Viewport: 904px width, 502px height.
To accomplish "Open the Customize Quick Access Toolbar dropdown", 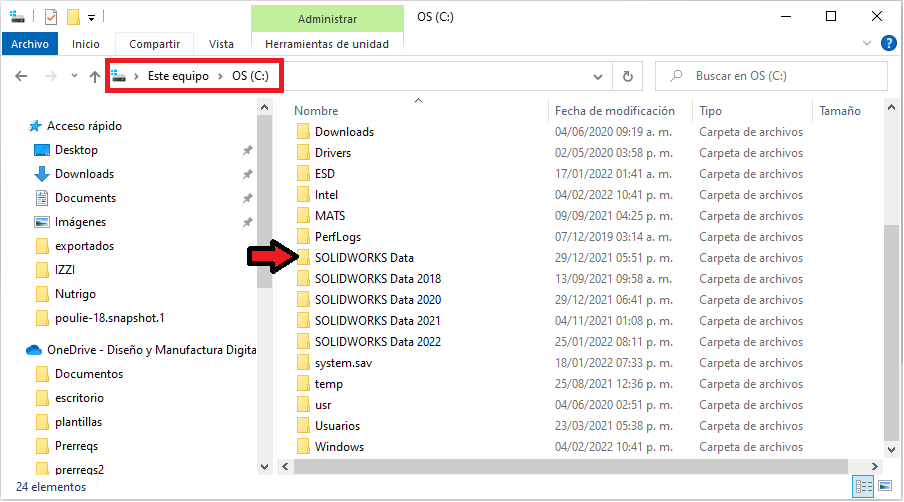I will coord(91,18).
